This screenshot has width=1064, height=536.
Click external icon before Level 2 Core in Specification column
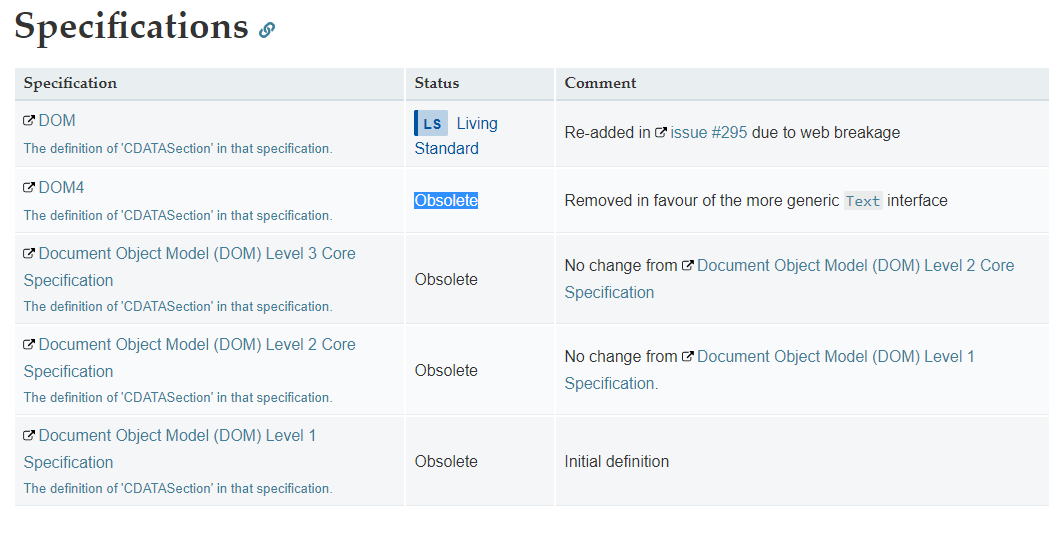tap(30, 344)
